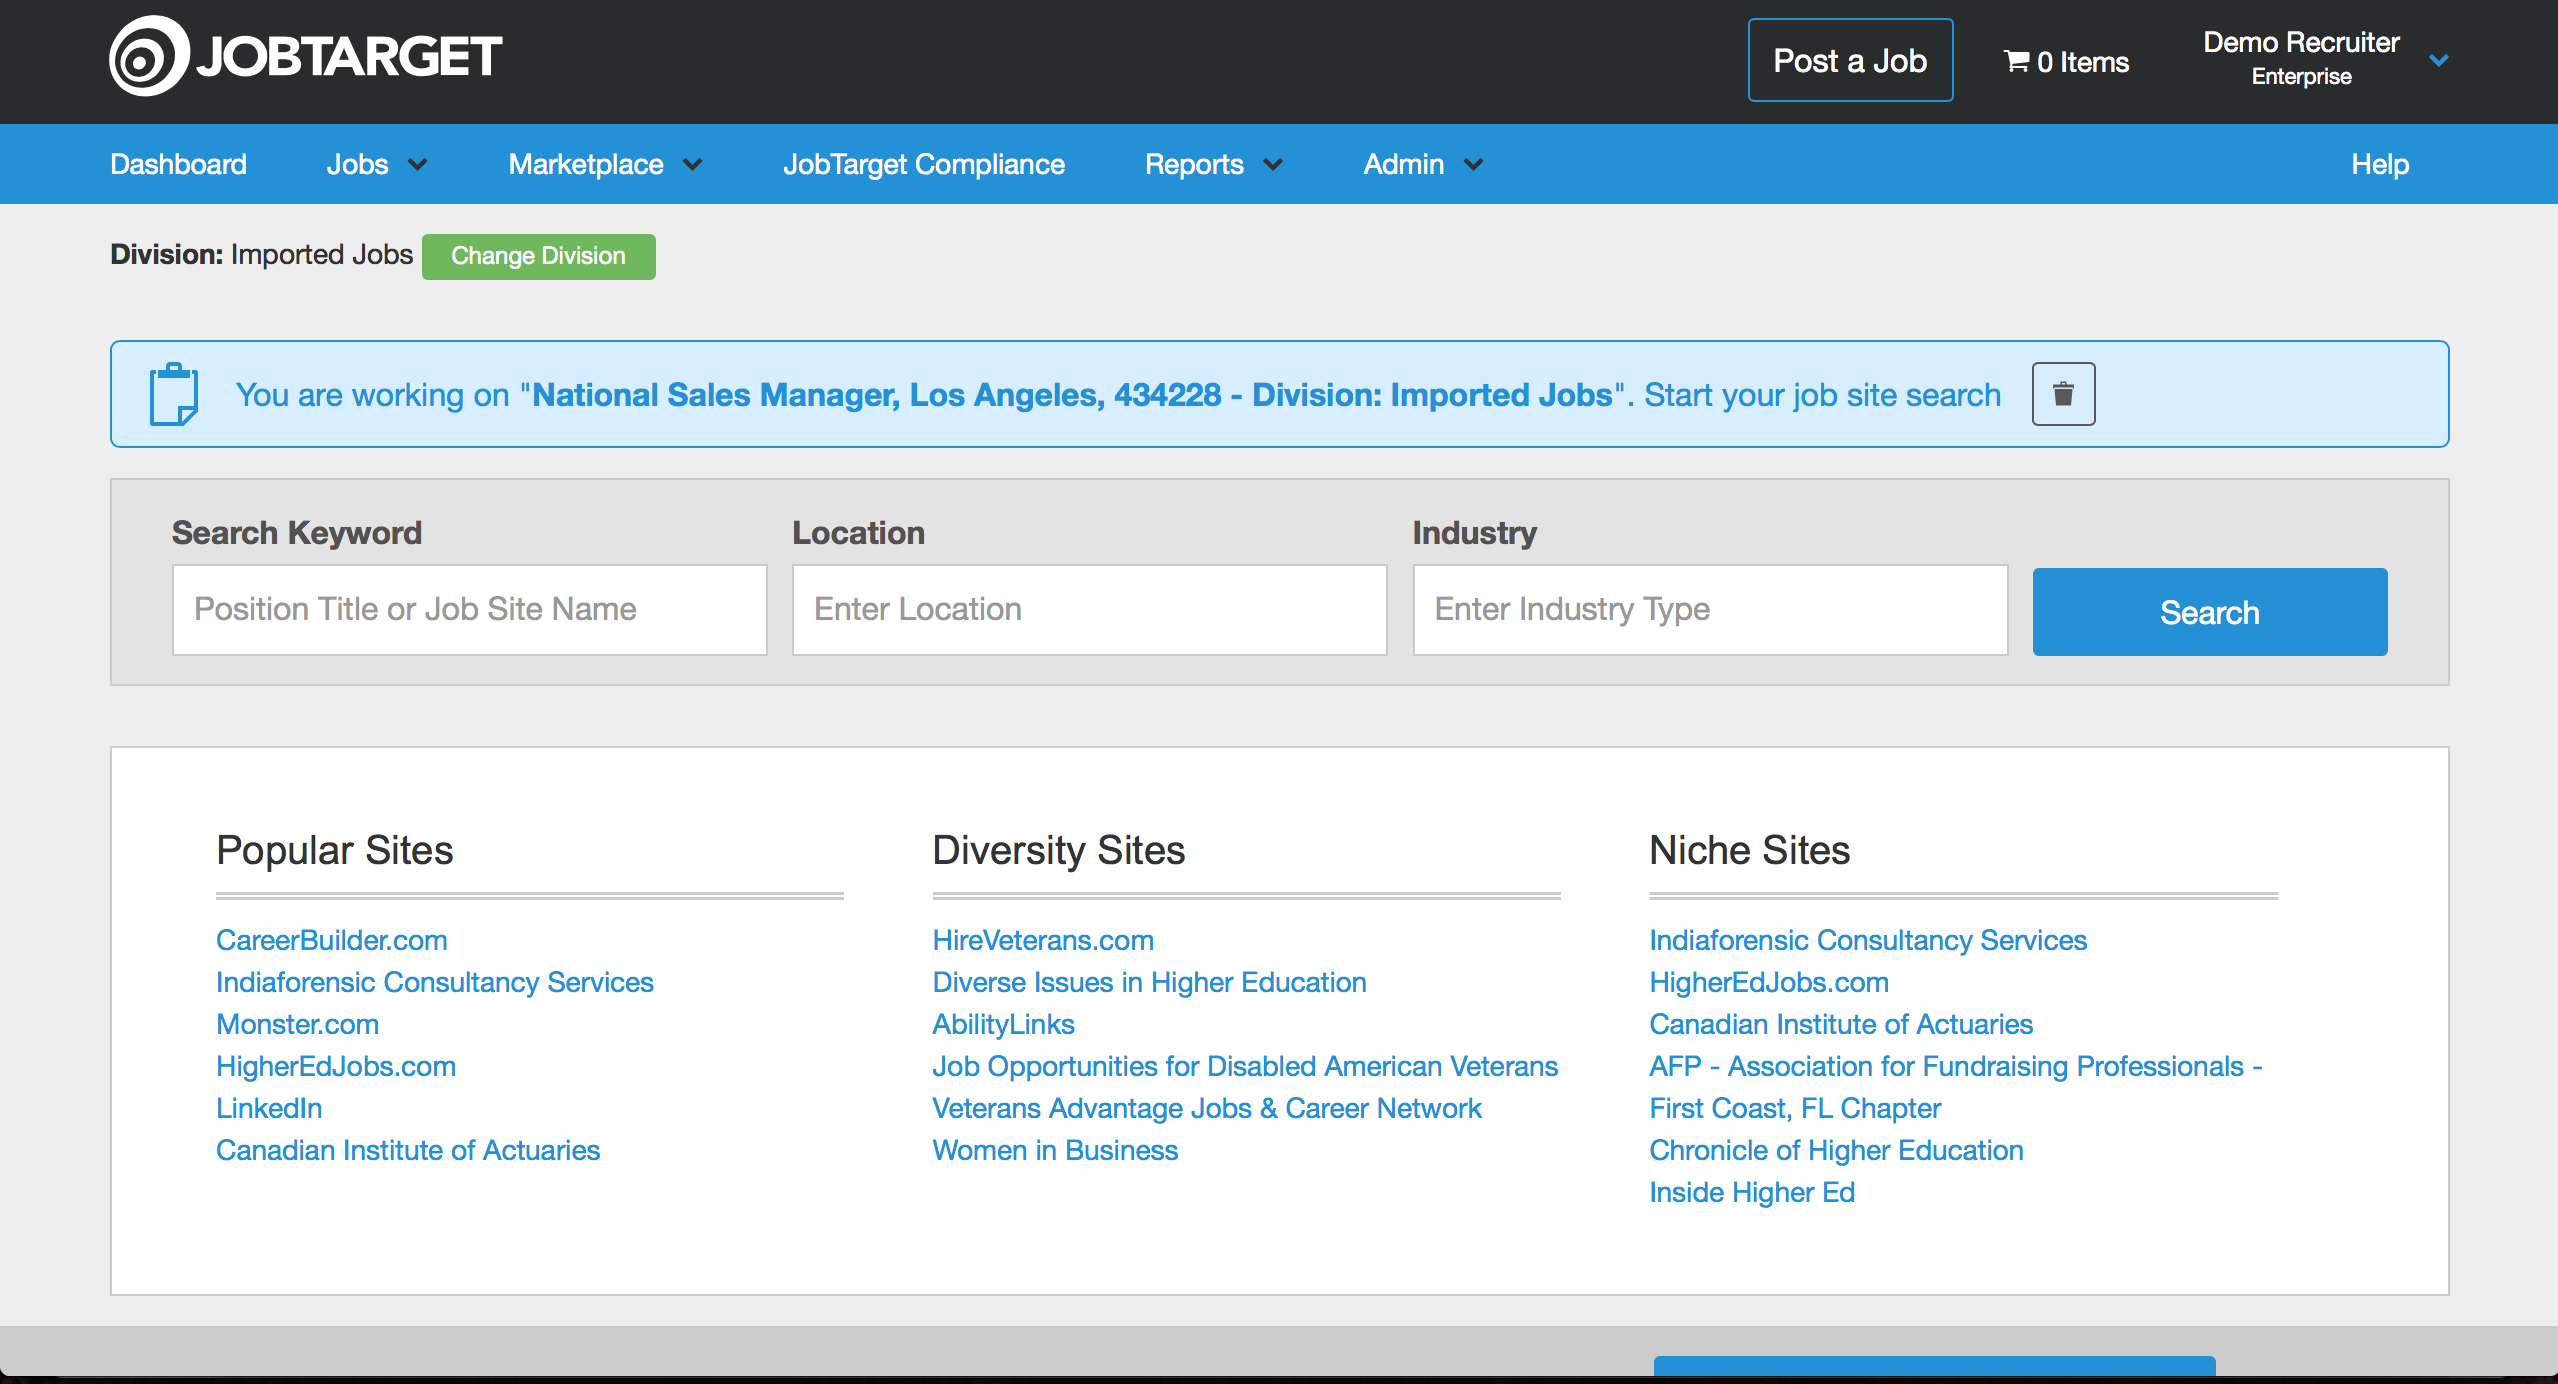This screenshot has width=2558, height=1384.
Task: Click the Search Keyword input field
Action: pos(469,609)
